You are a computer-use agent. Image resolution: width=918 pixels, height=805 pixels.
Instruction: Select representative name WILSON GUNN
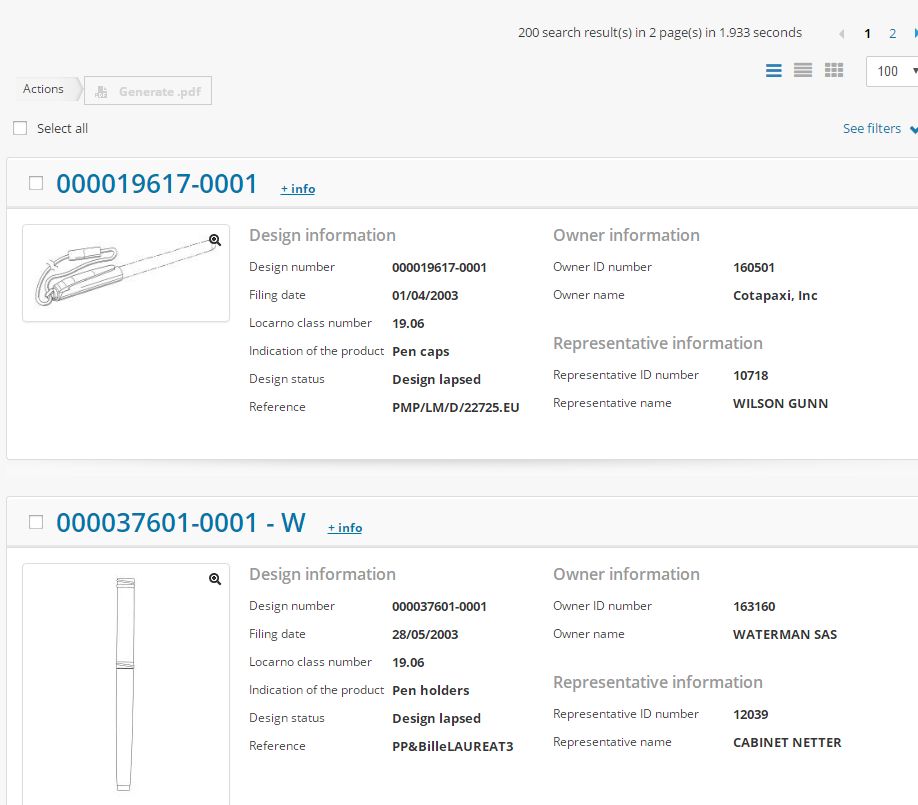[780, 403]
